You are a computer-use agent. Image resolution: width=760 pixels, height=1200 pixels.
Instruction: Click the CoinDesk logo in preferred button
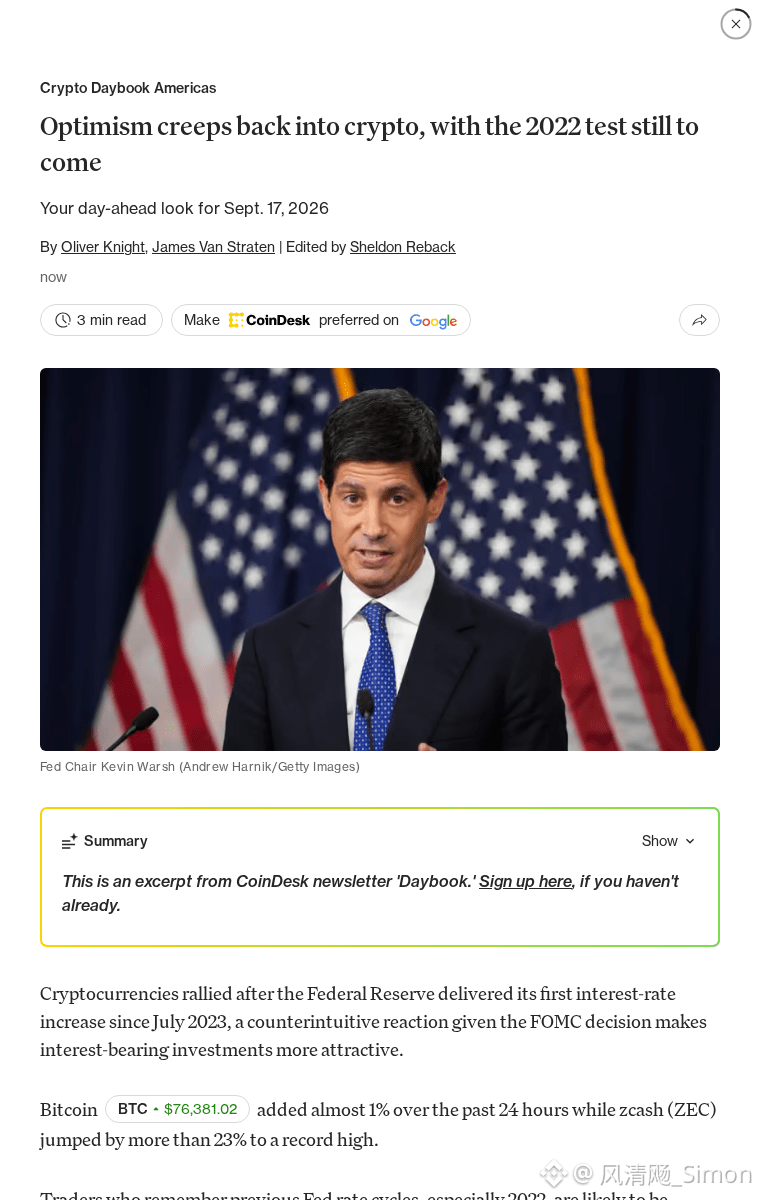pos(270,320)
